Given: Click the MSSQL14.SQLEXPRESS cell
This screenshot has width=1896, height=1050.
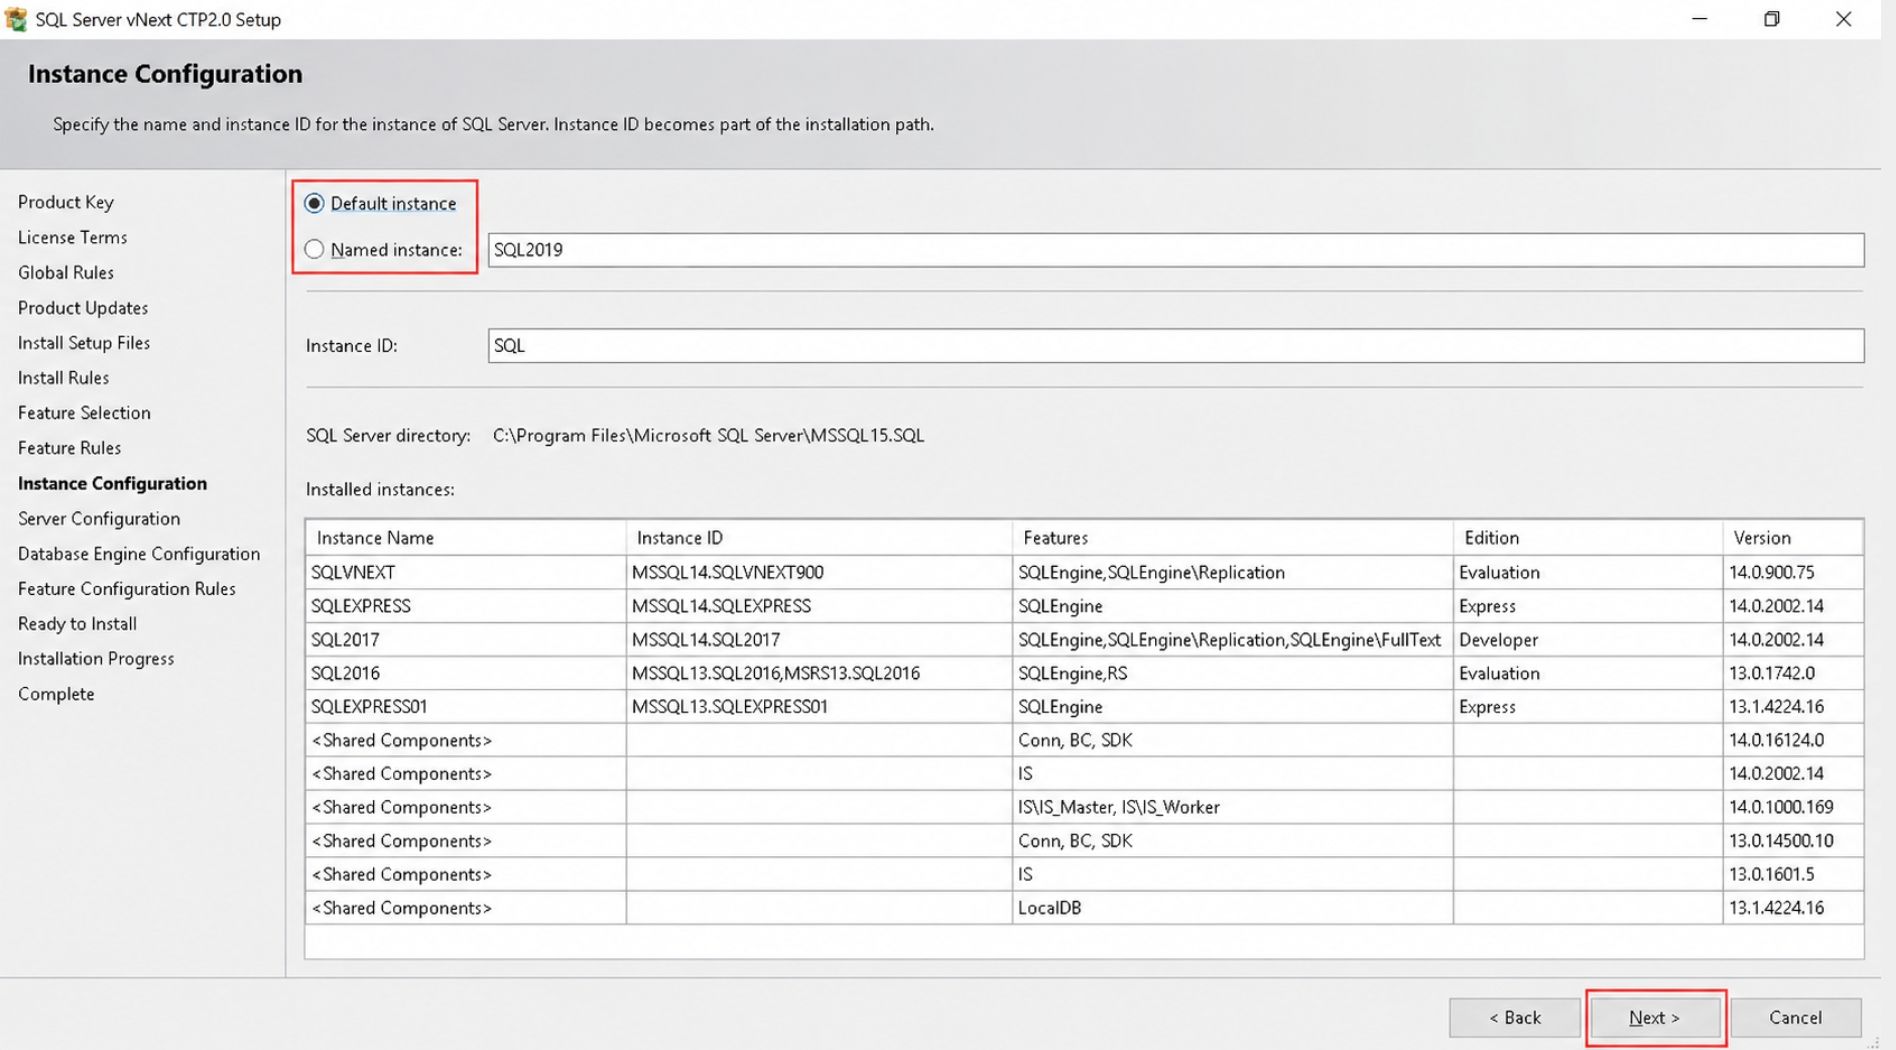Looking at the screenshot, I should 819,606.
